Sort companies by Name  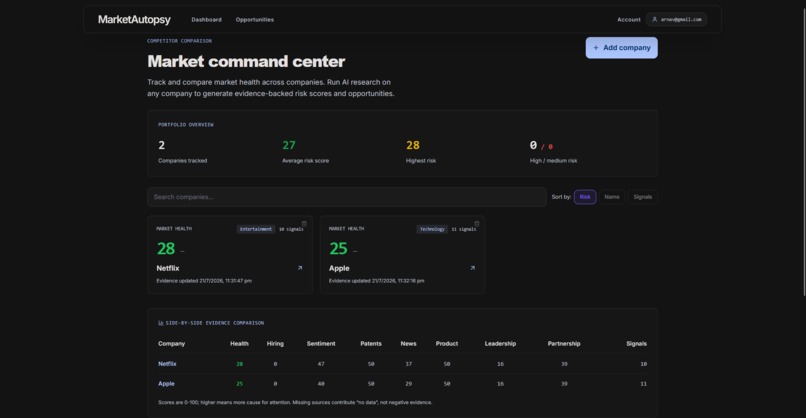(612, 197)
